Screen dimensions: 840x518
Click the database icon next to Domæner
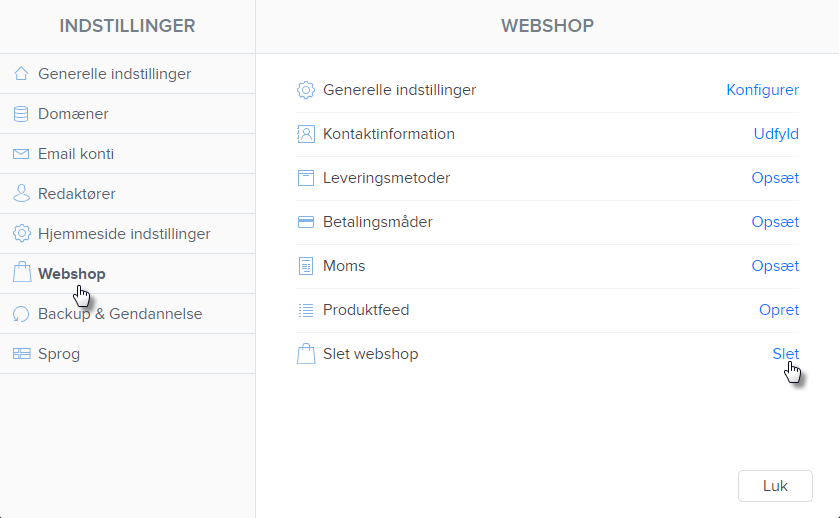(21, 114)
